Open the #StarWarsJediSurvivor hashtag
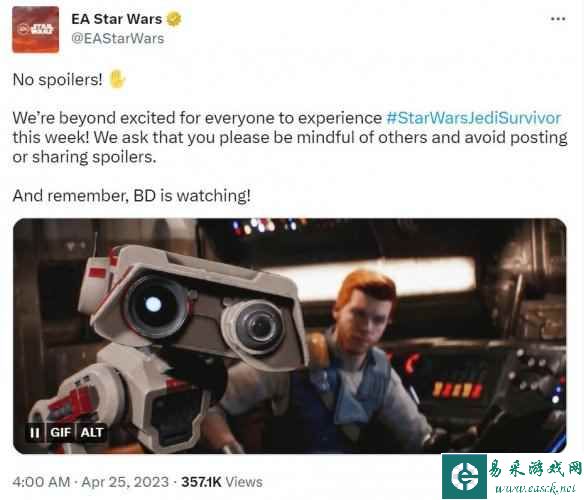This screenshot has width=584, height=500. point(474,118)
